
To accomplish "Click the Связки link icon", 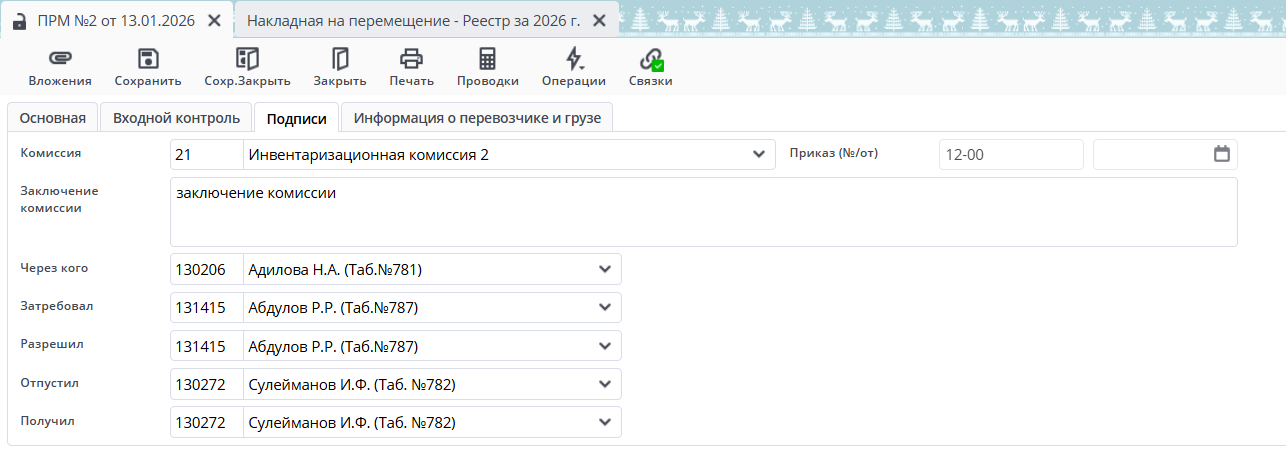I will pos(651,59).
